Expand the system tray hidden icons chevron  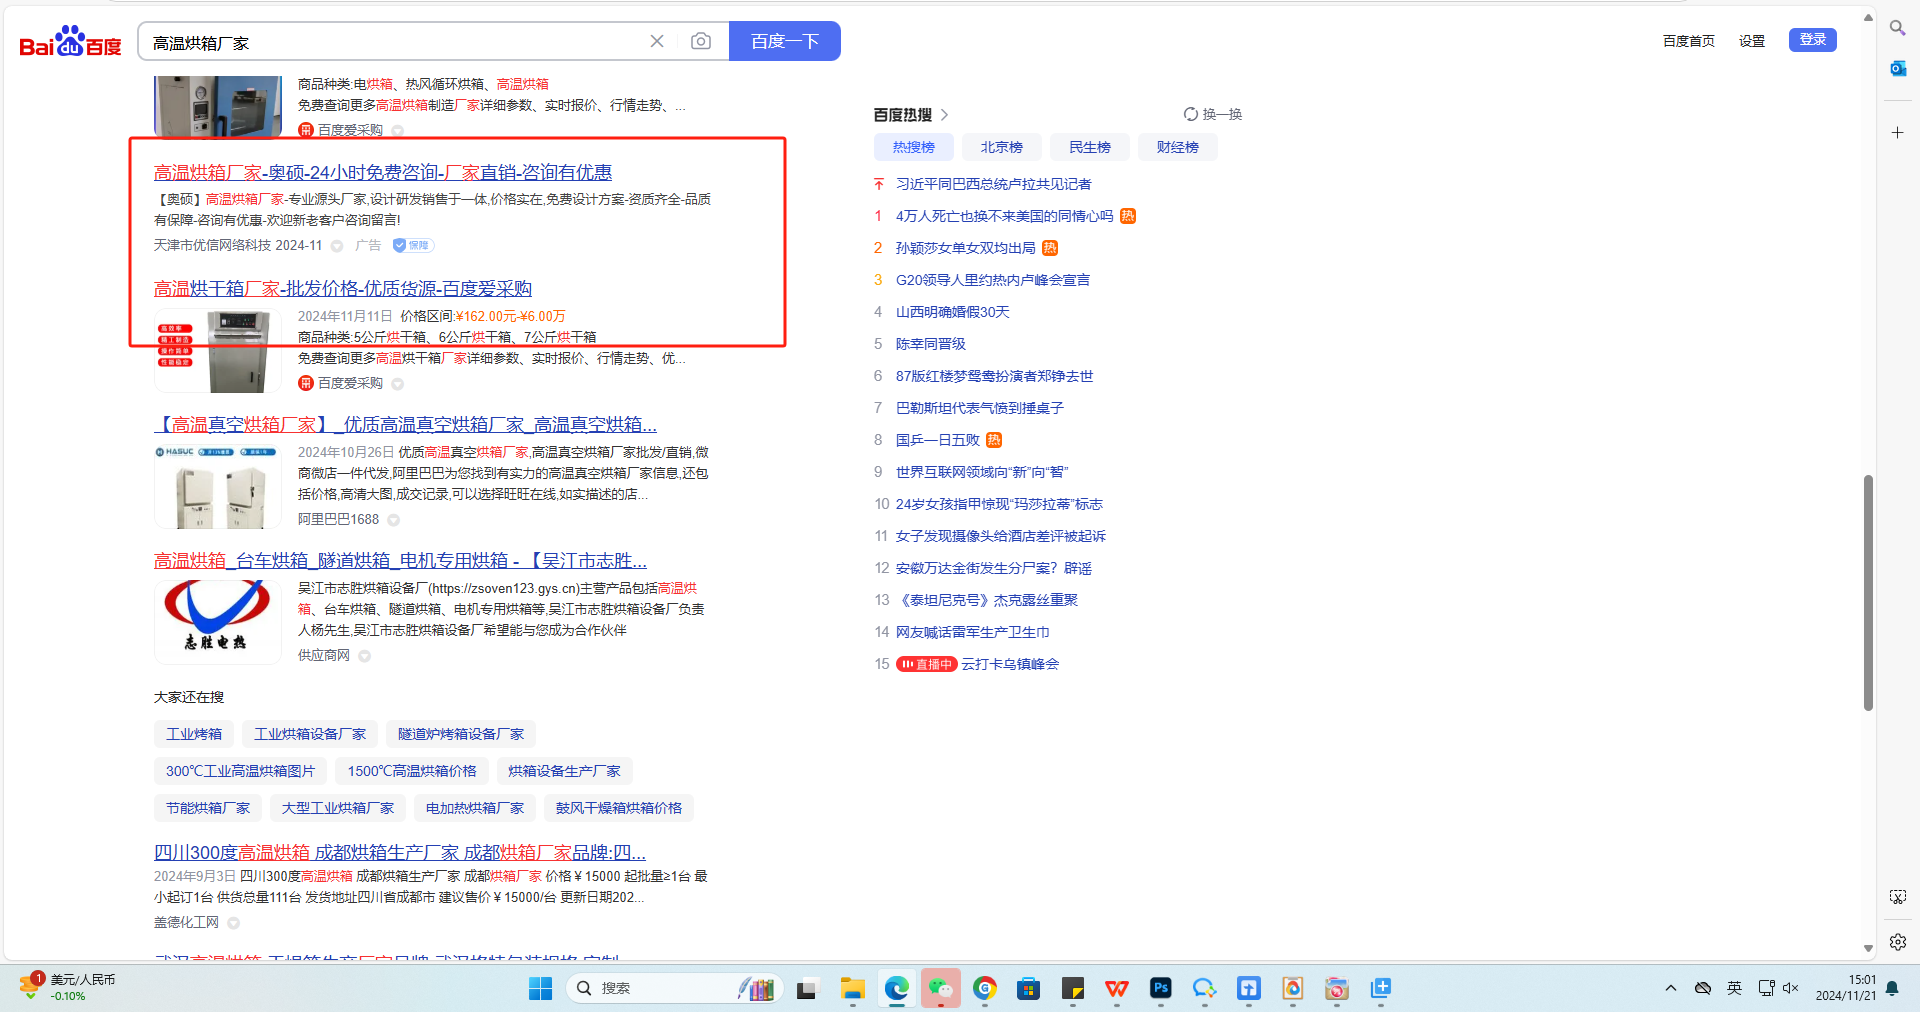(1670, 988)
